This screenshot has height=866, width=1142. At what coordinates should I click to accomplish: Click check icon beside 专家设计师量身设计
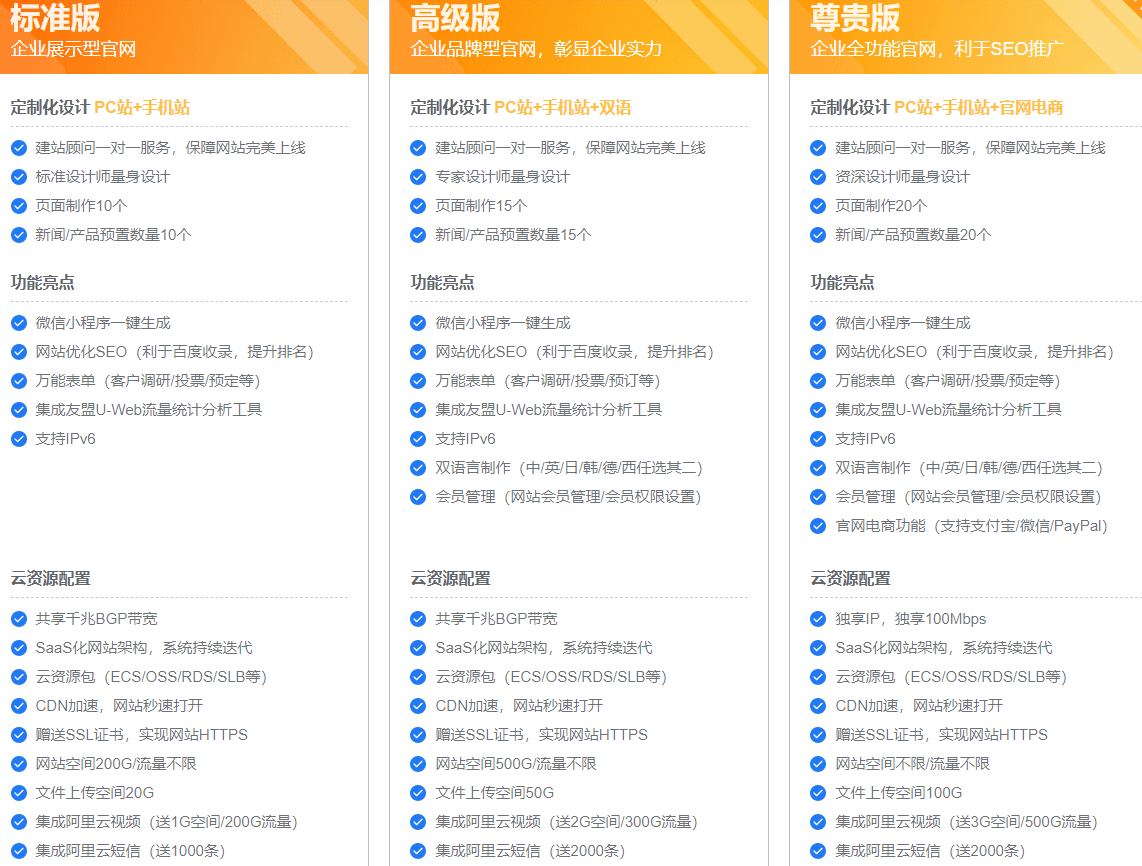418,177
